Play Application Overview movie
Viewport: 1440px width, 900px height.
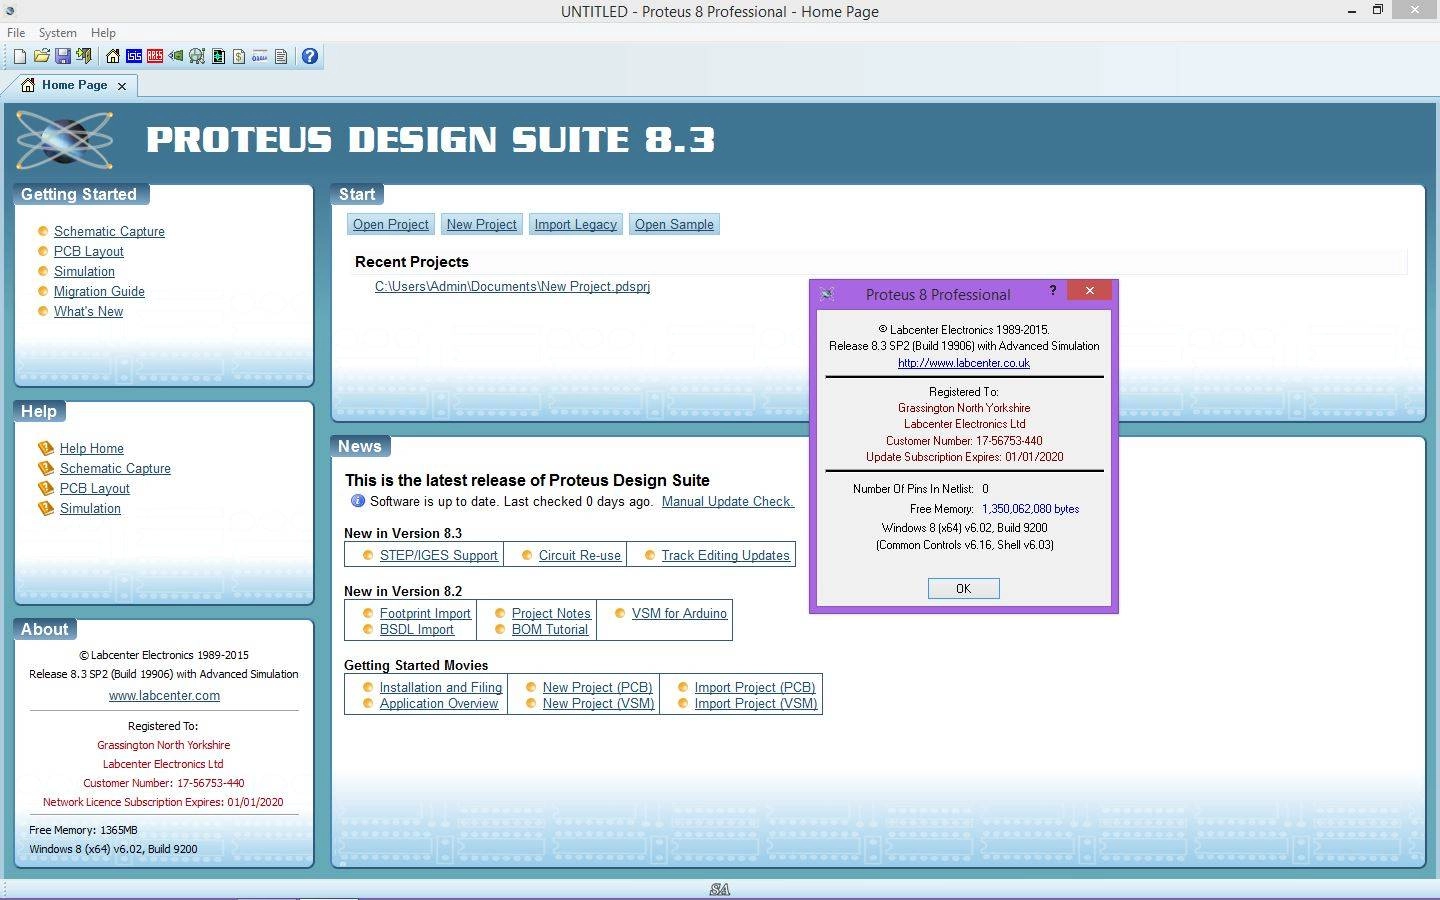tap(439, 703)
